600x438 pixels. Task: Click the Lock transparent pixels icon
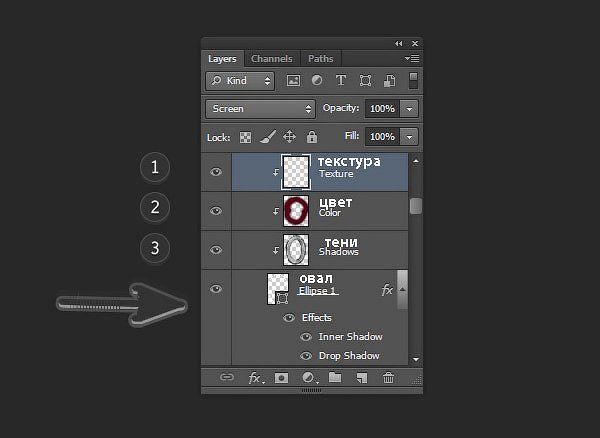(x=245, y=137)
